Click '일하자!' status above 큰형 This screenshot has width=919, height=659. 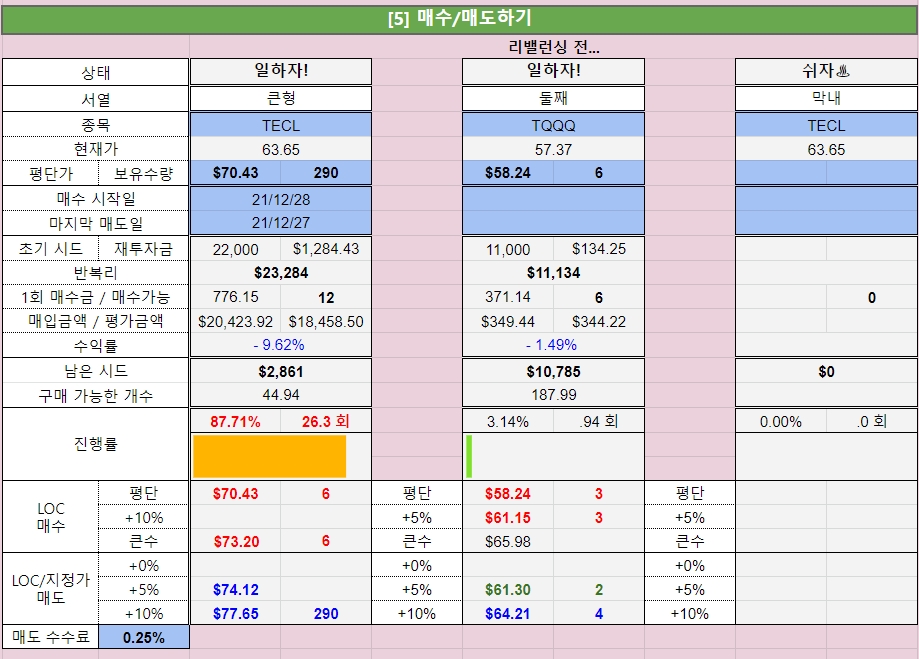281,71
